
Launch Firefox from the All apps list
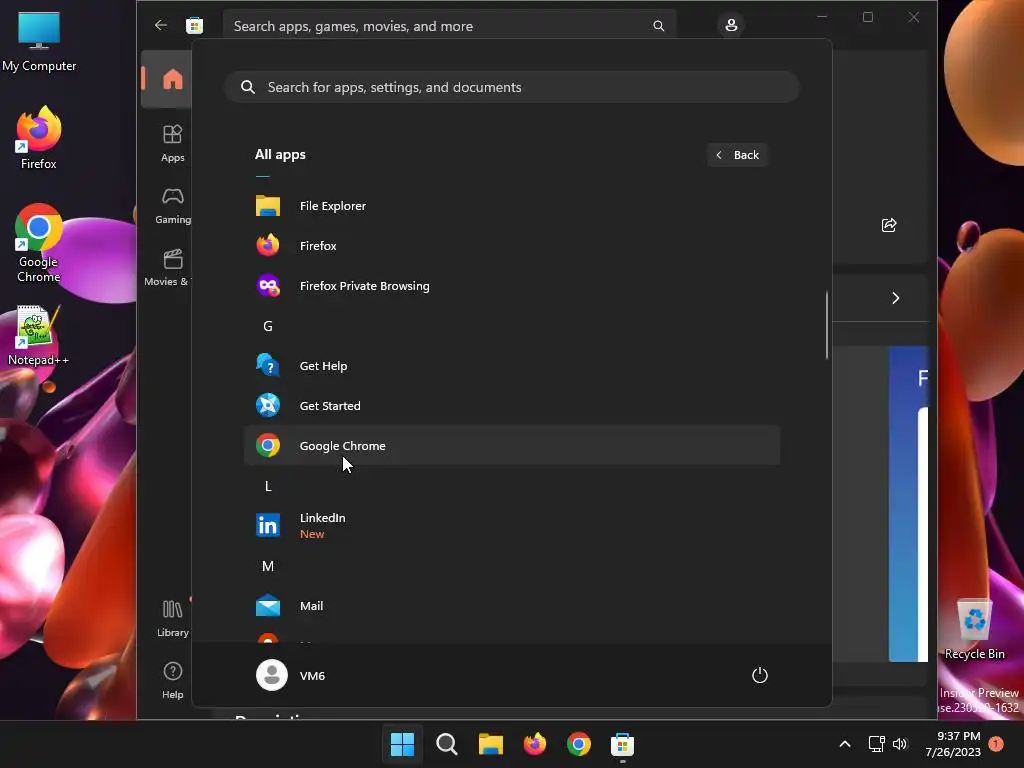point(512,246)
